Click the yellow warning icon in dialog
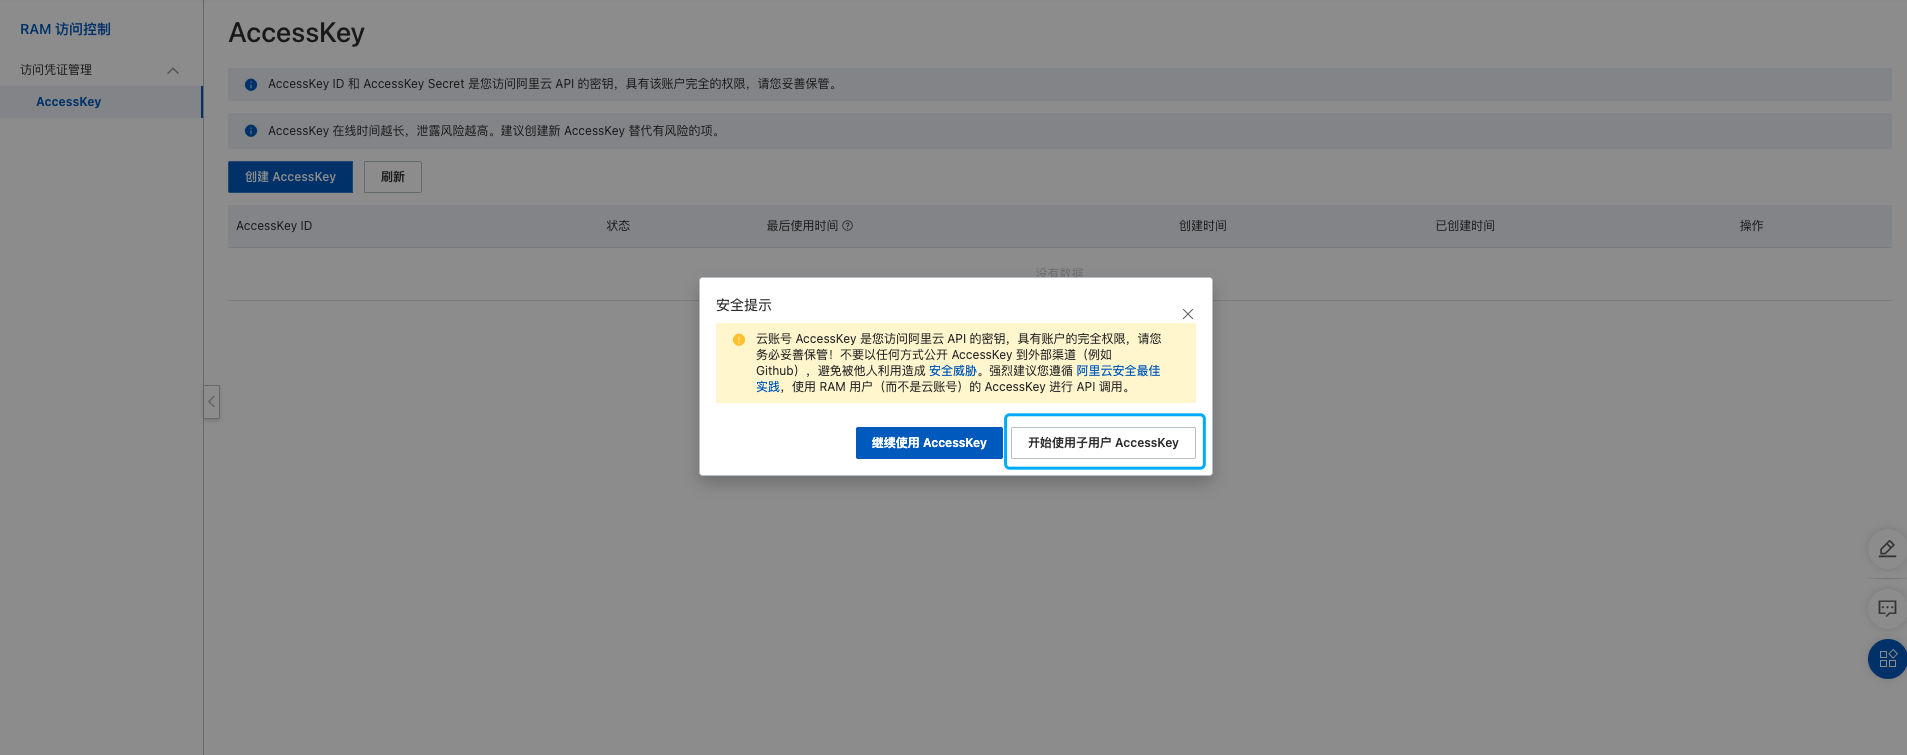Viewport: 1907px width, 755px height. pyautogui.click(x=739, y=340)
